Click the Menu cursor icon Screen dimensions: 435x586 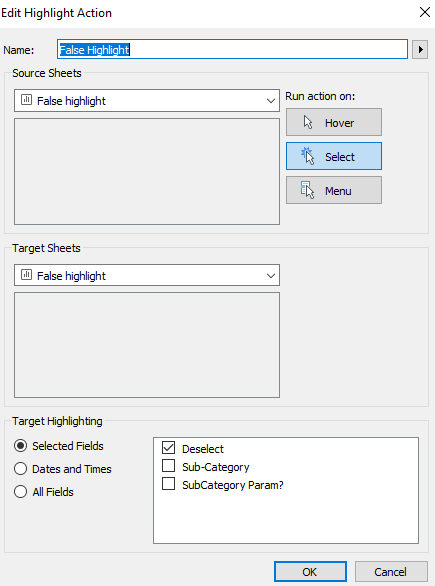307,190
